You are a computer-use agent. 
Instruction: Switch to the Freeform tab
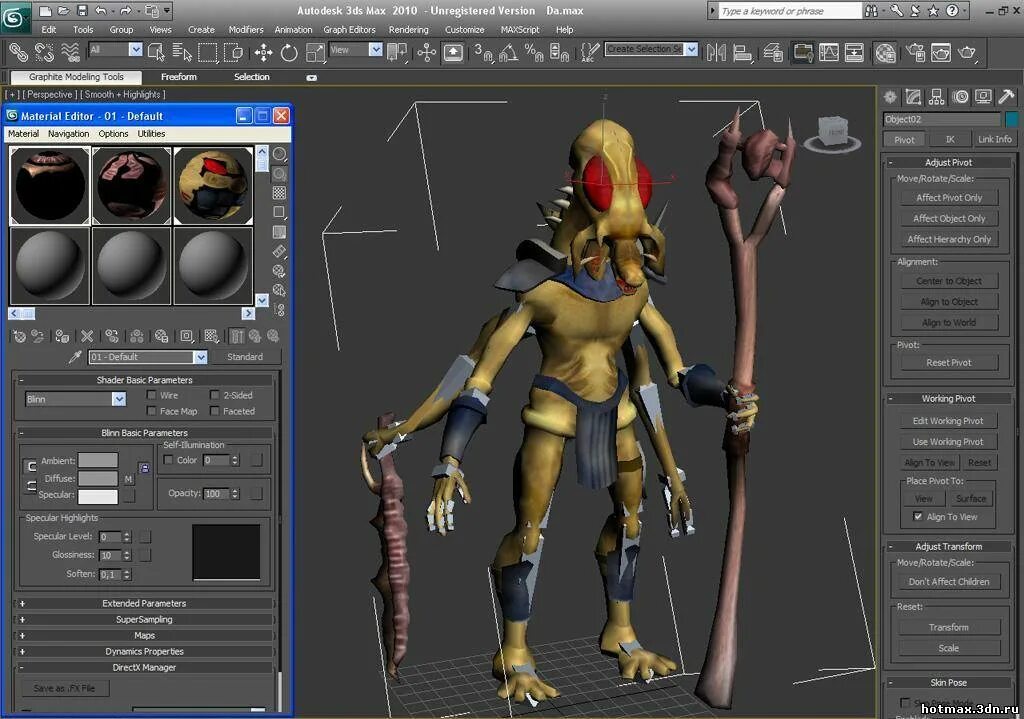[x=179, y=76]
